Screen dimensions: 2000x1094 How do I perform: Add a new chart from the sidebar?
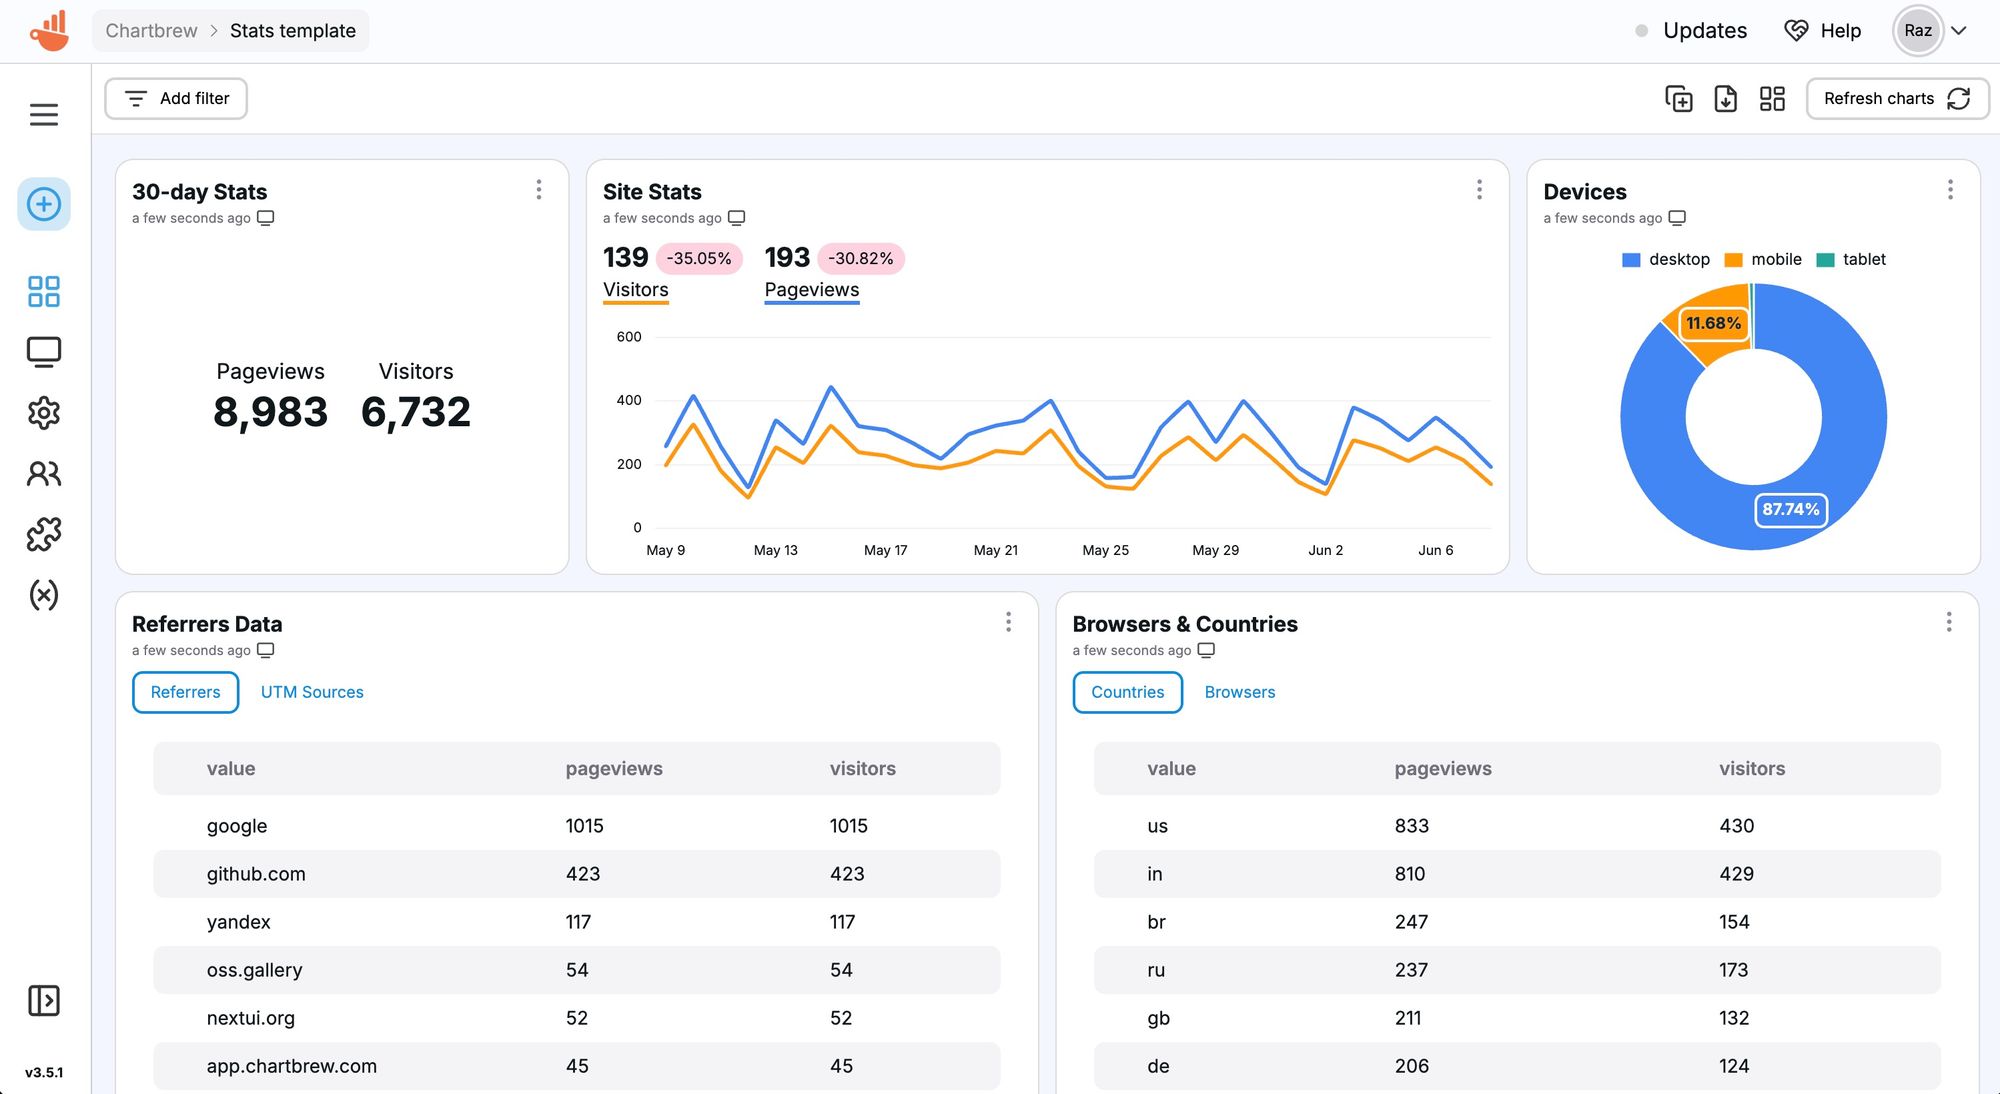point(43,204)
